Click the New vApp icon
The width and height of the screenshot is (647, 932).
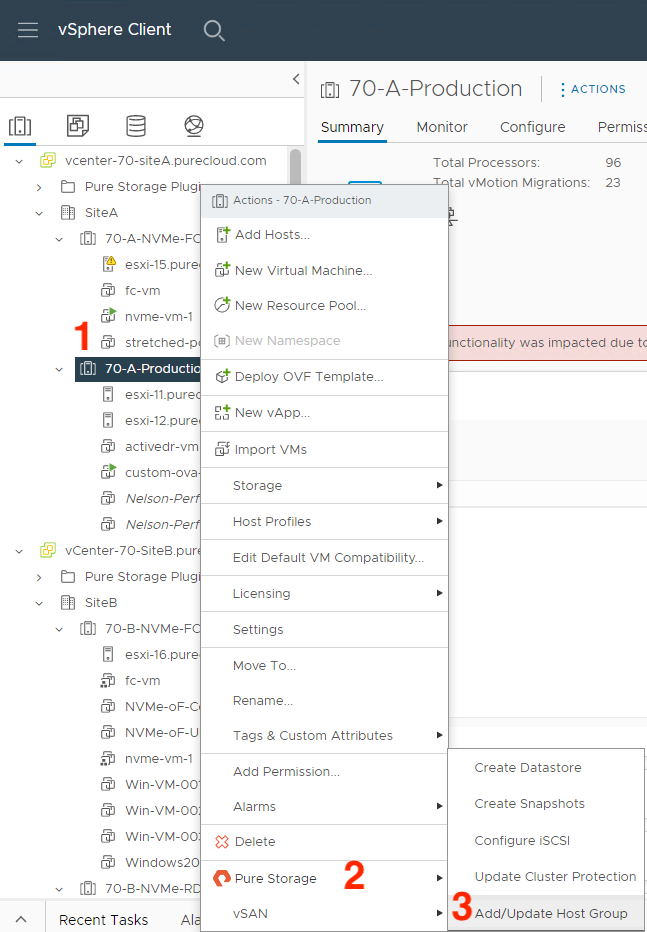222,413
